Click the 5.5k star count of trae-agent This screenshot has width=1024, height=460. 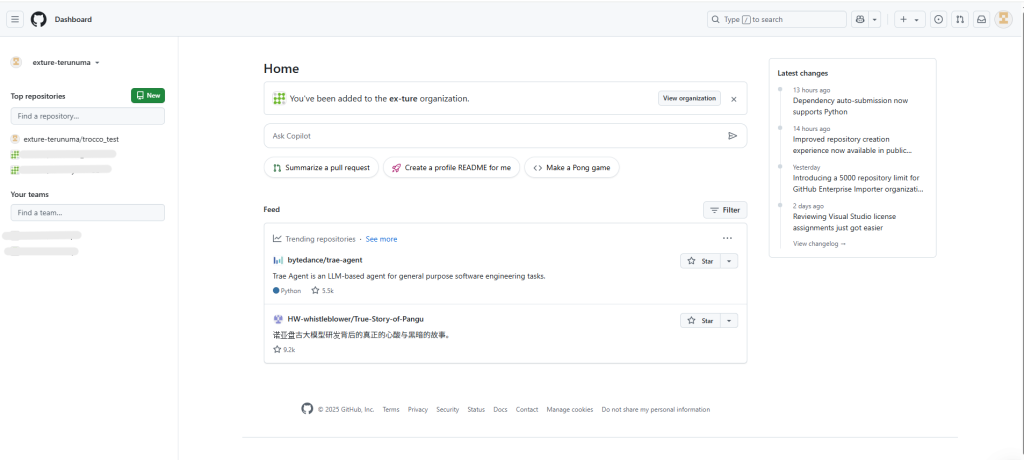(x=323, y=290)
